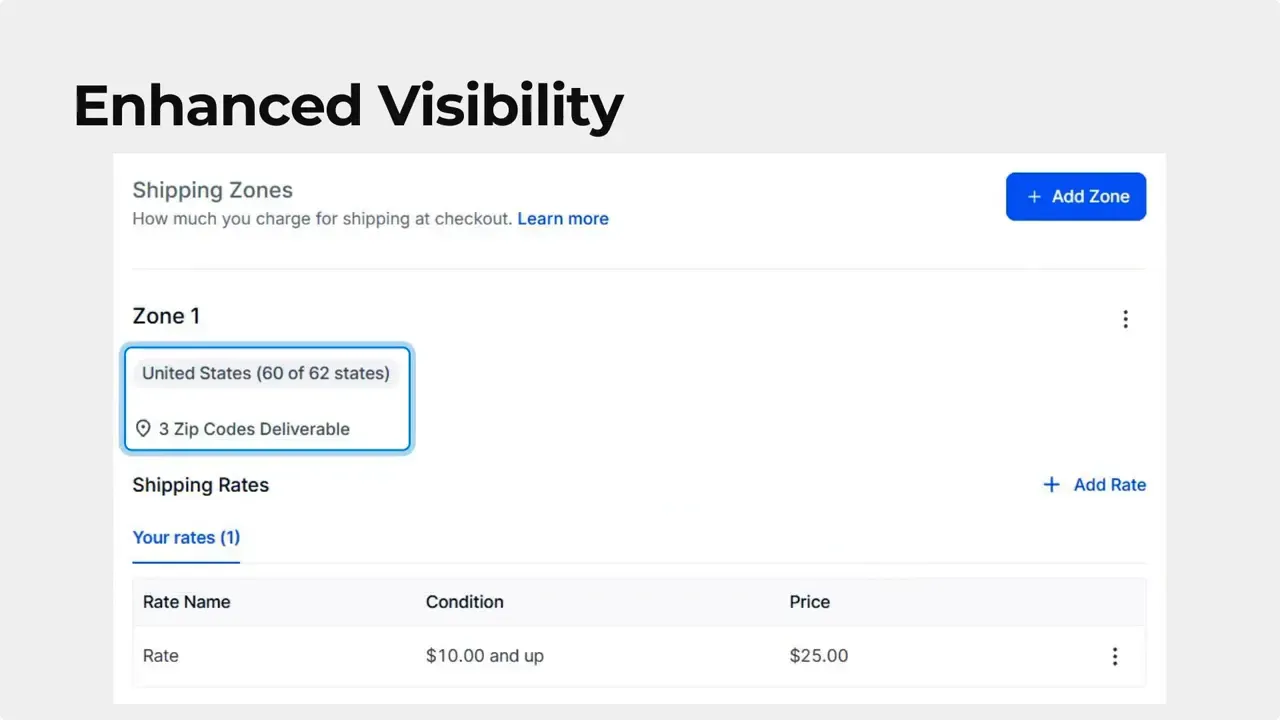Click the 3 Zip Codes Deliverable text

click(254, 429)
